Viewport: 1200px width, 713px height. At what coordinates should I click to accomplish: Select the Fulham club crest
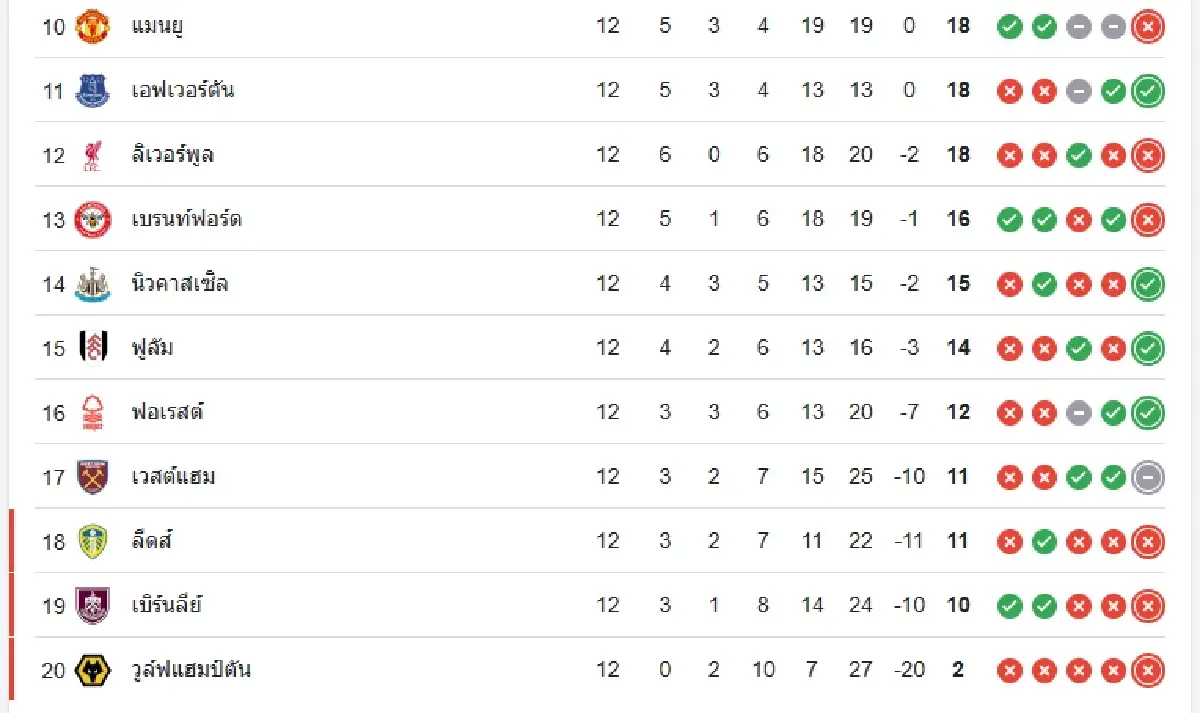tap(93, 348)
